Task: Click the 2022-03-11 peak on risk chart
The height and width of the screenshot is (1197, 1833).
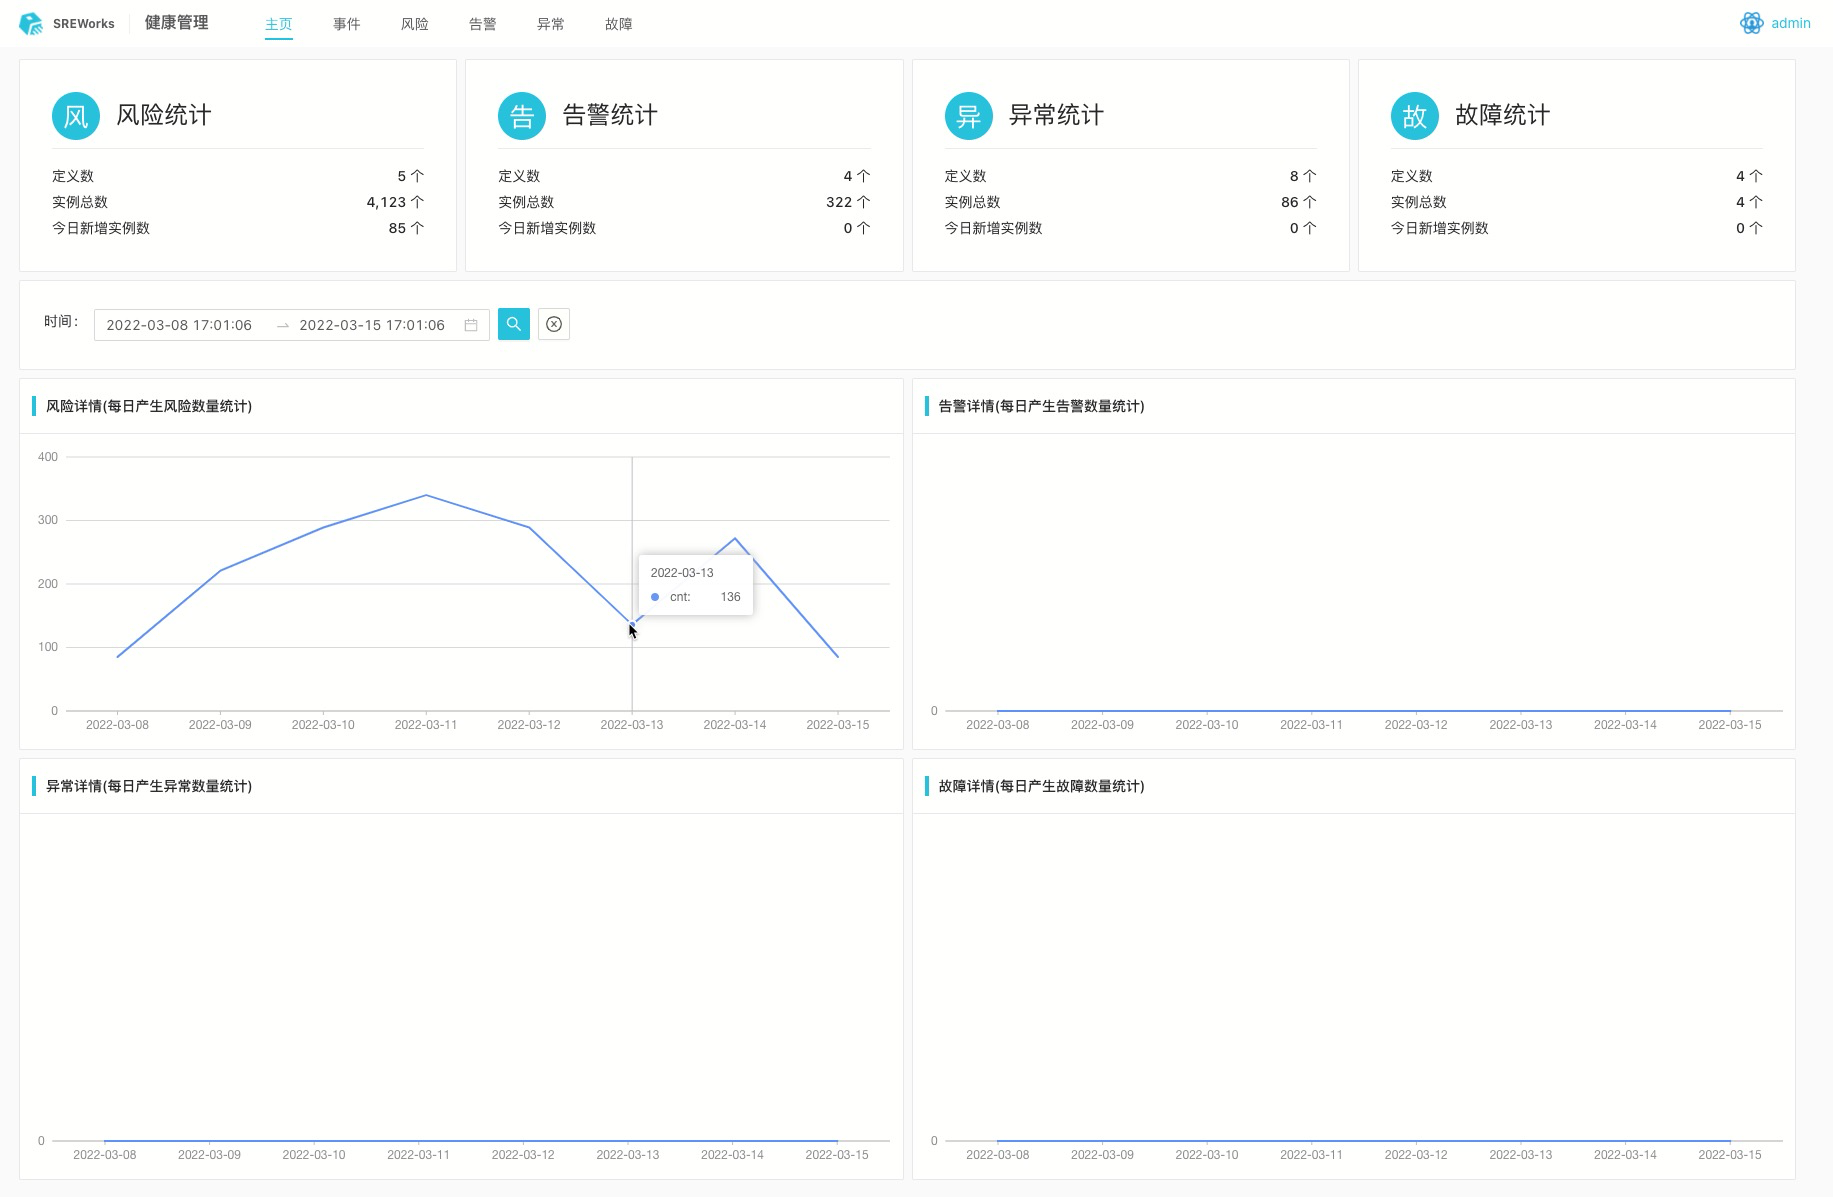Action: pyautogui.click(x=426, y=495)
